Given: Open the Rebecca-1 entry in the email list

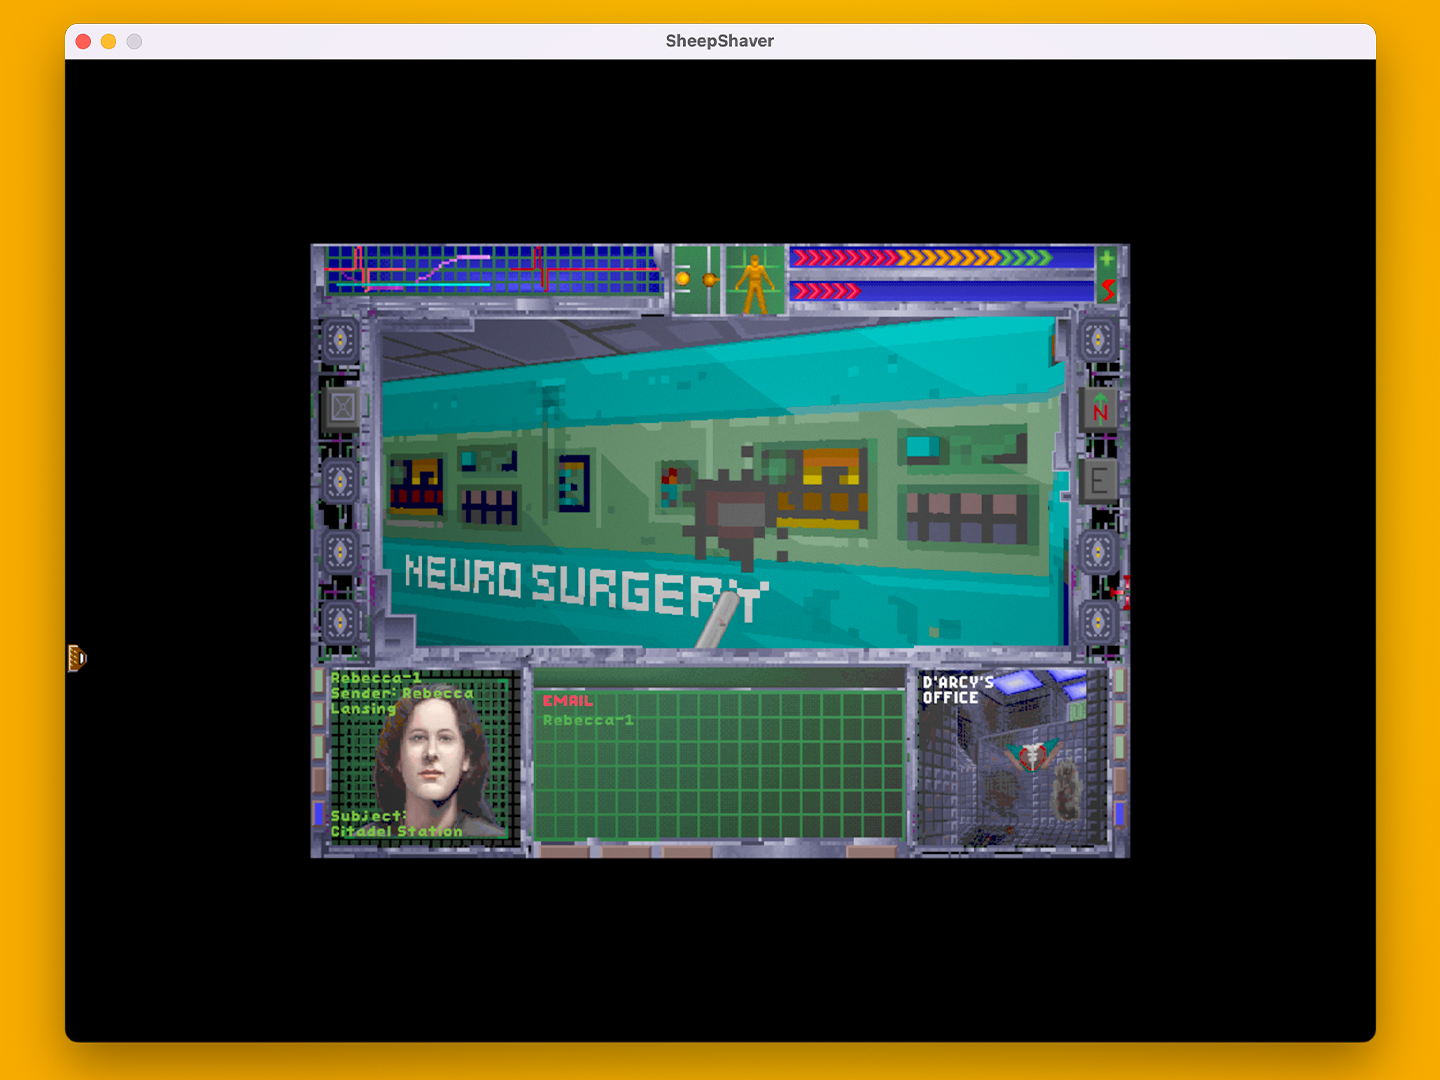Looking at the screenshot, I should tap(588, 720).
